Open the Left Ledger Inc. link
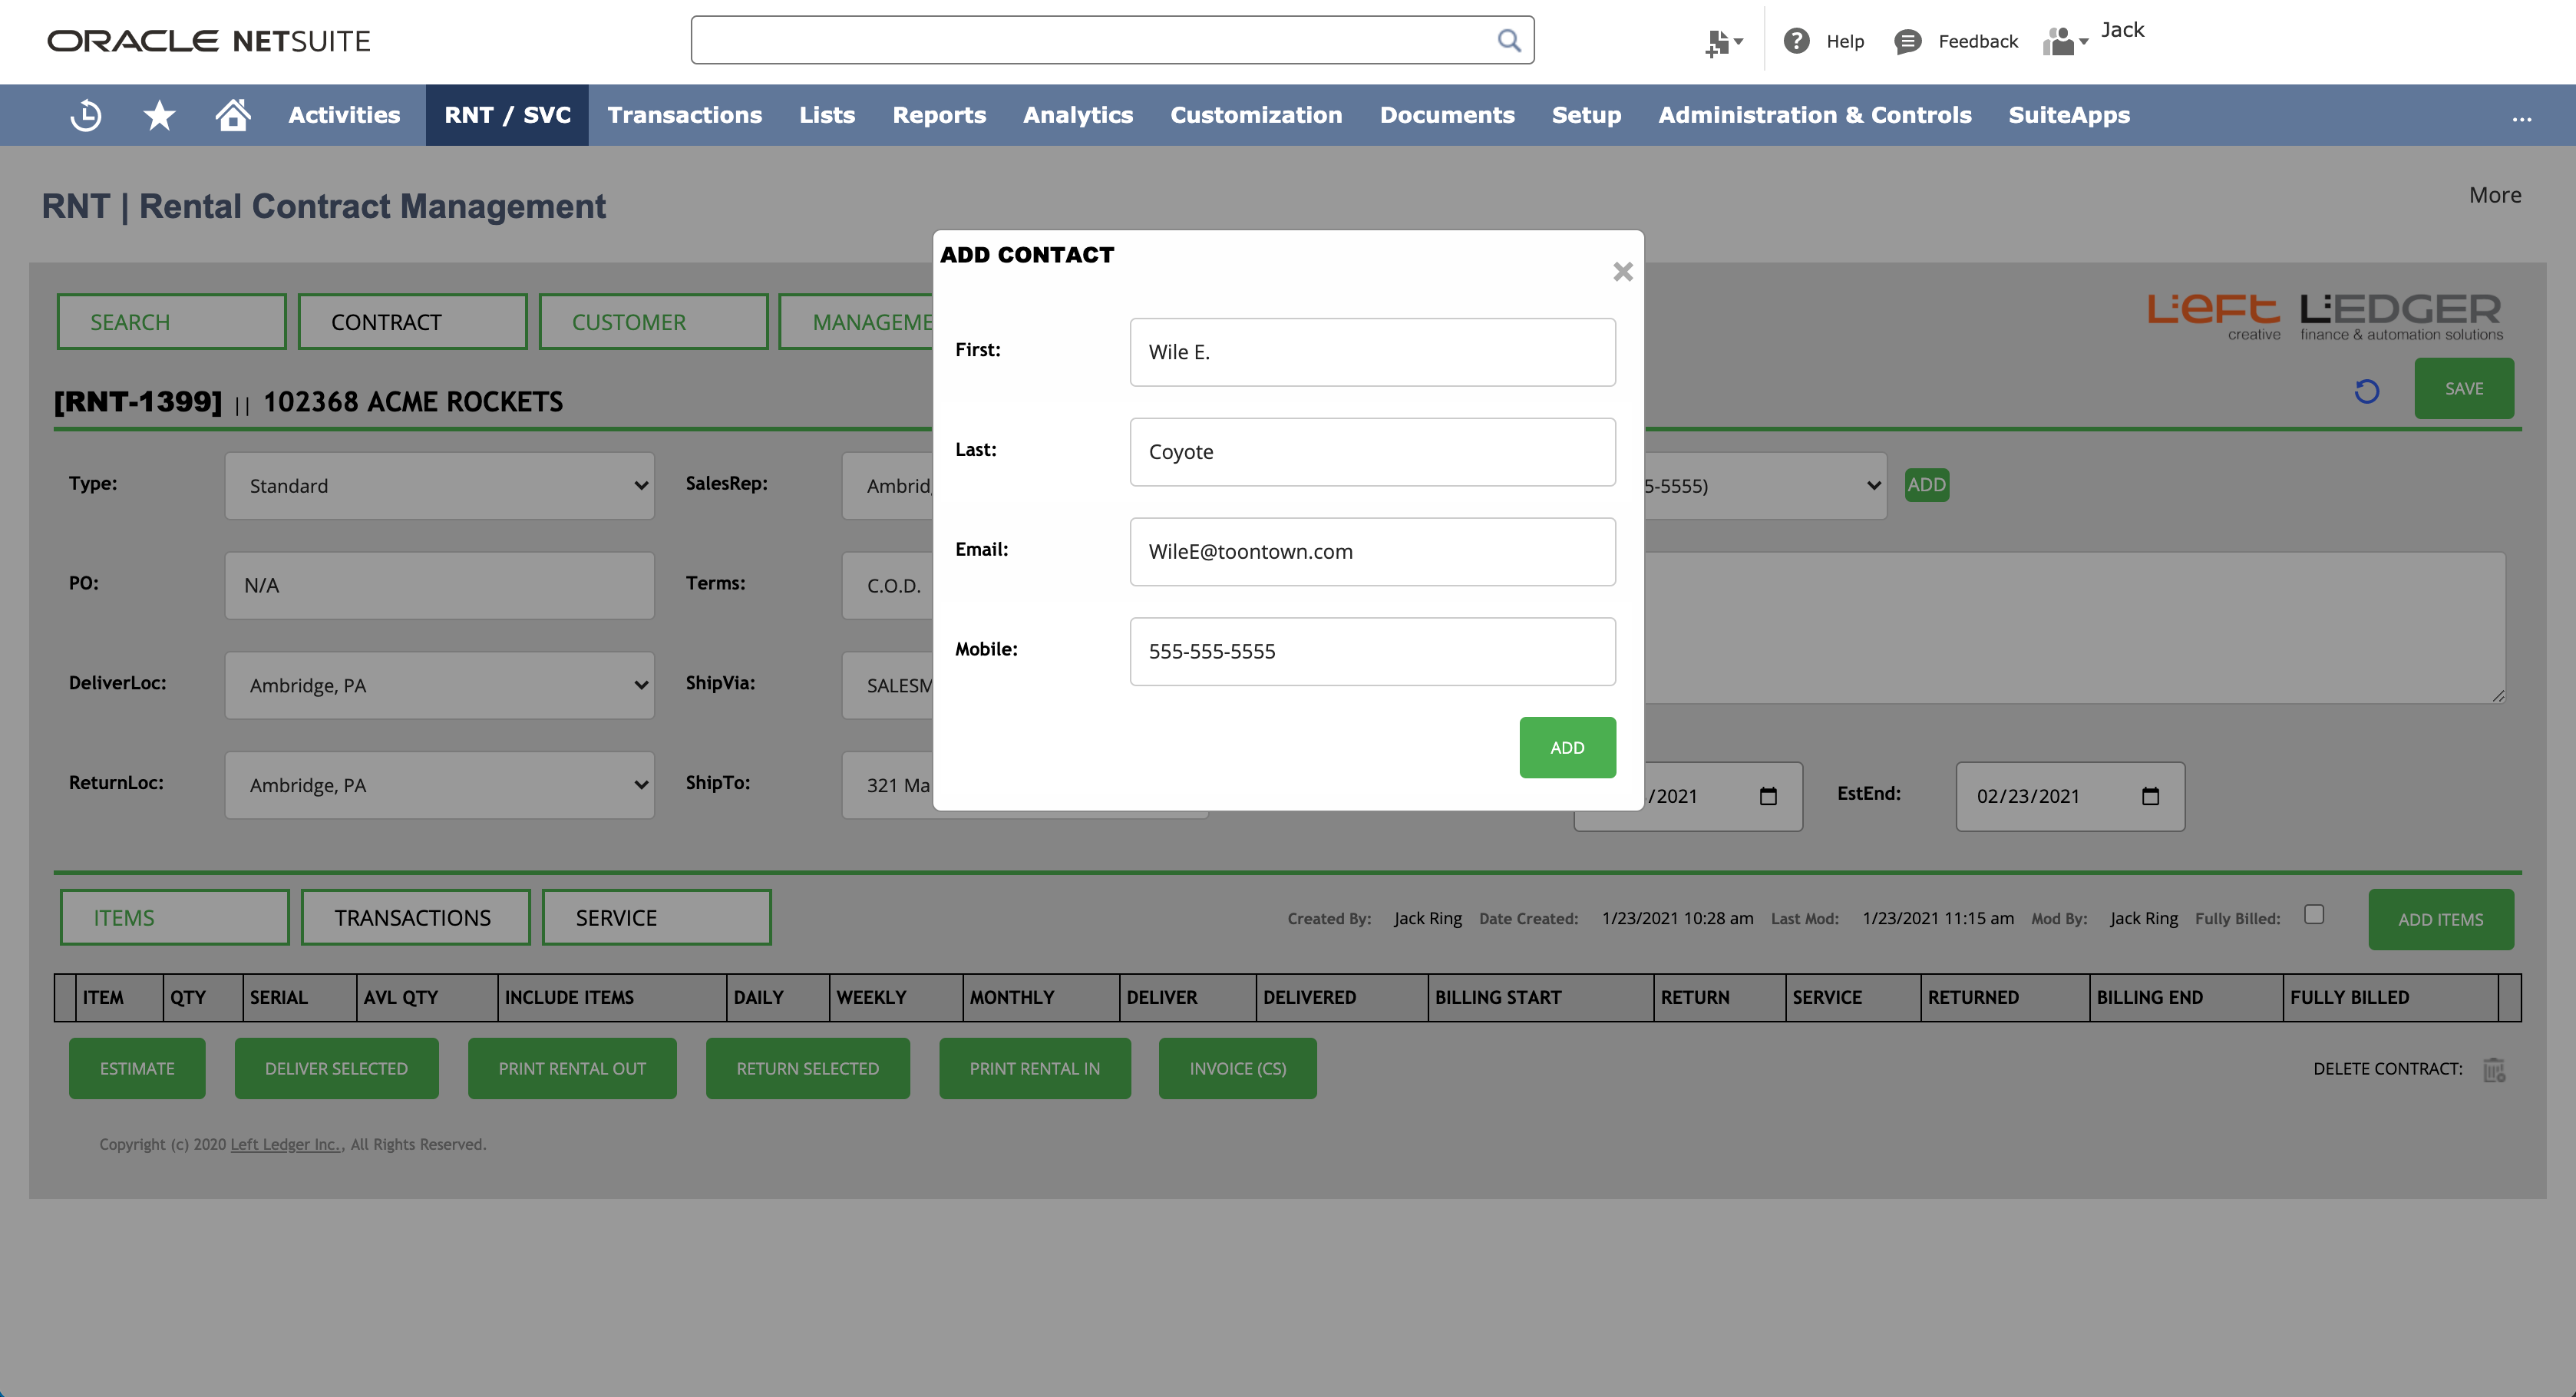The height and width of the screenshot is (1397, 2576). pos(285,1145)
